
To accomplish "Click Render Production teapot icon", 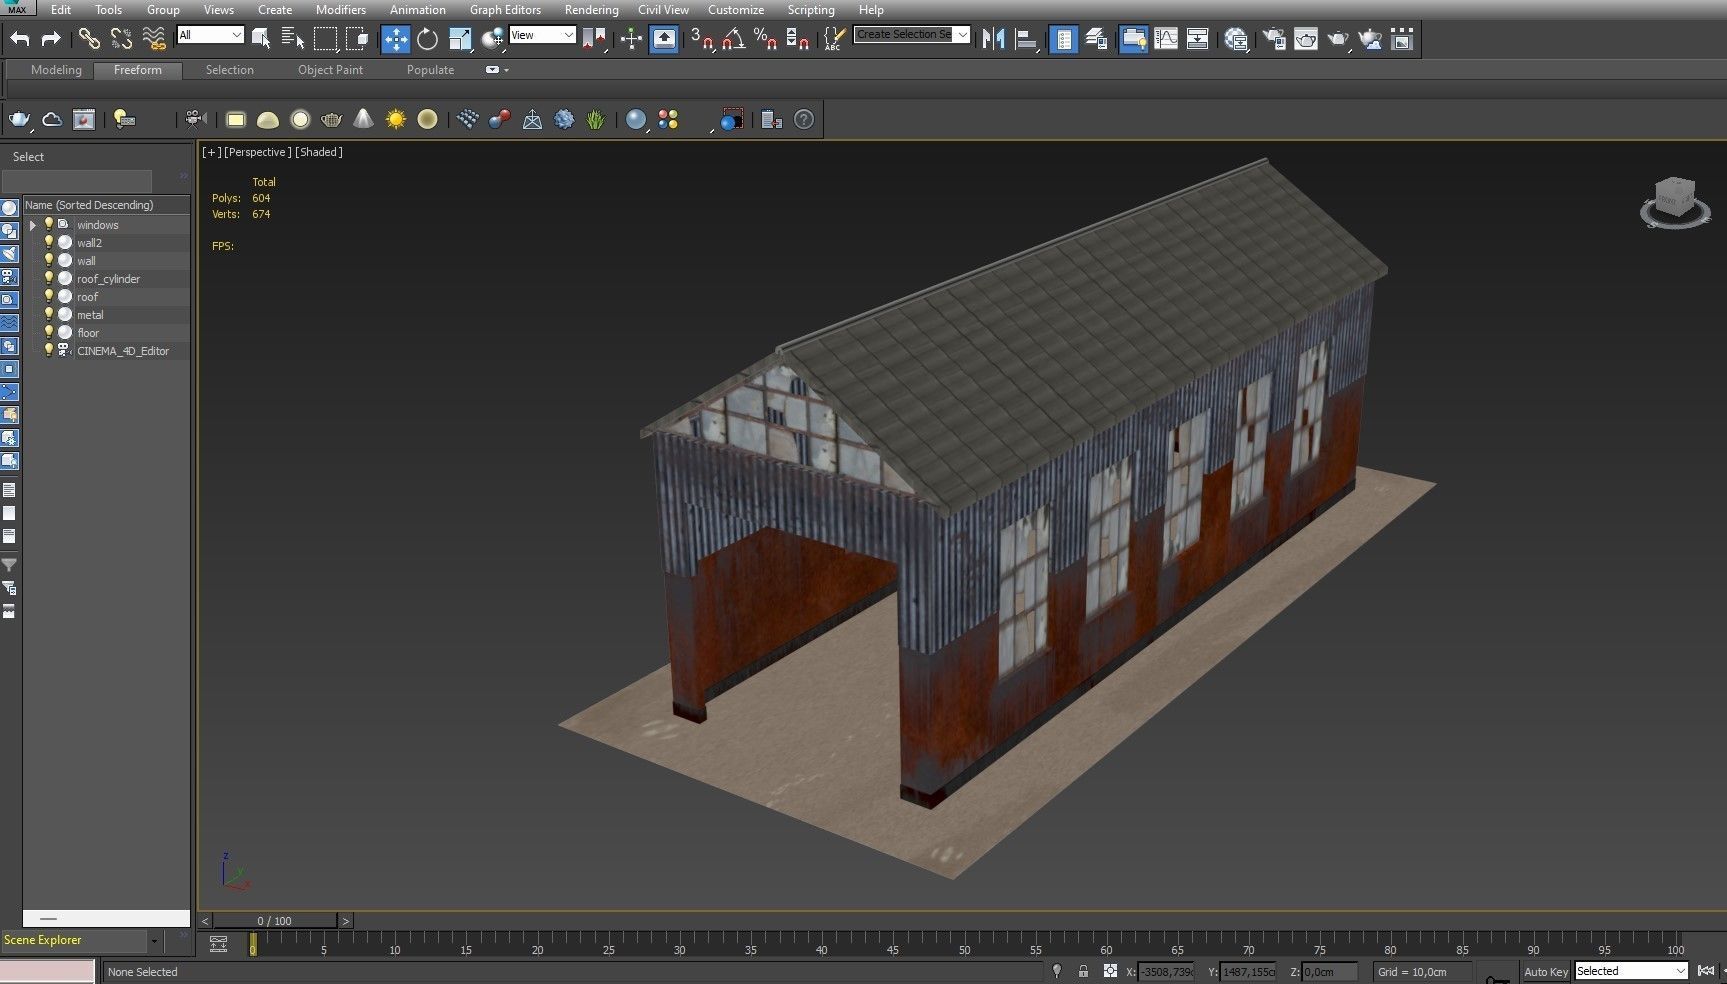I will coord(1338,39).
